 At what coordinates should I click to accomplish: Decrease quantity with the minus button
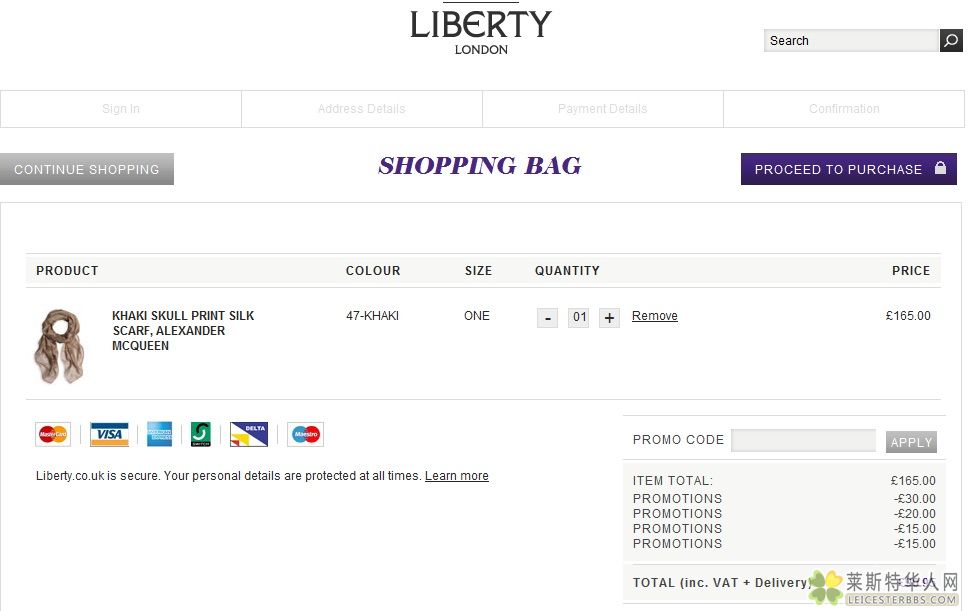point(548,318)
